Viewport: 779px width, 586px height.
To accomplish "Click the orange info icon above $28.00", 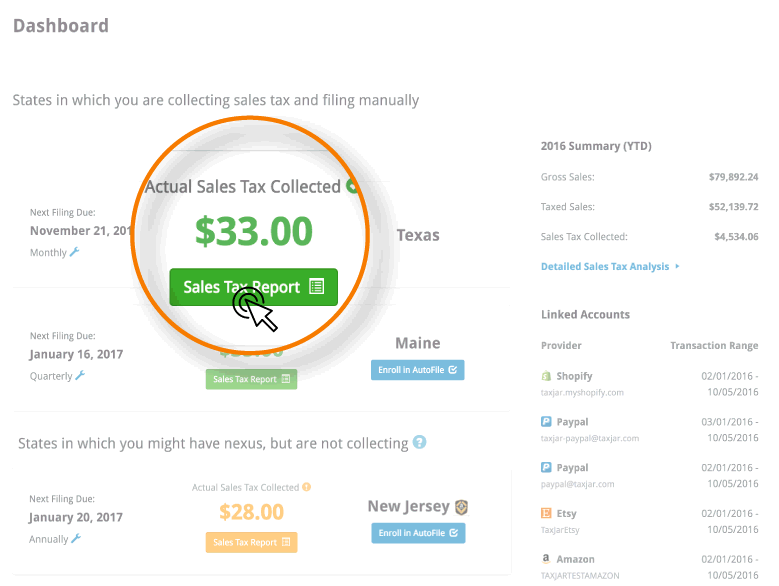I will tap(306, 487).
